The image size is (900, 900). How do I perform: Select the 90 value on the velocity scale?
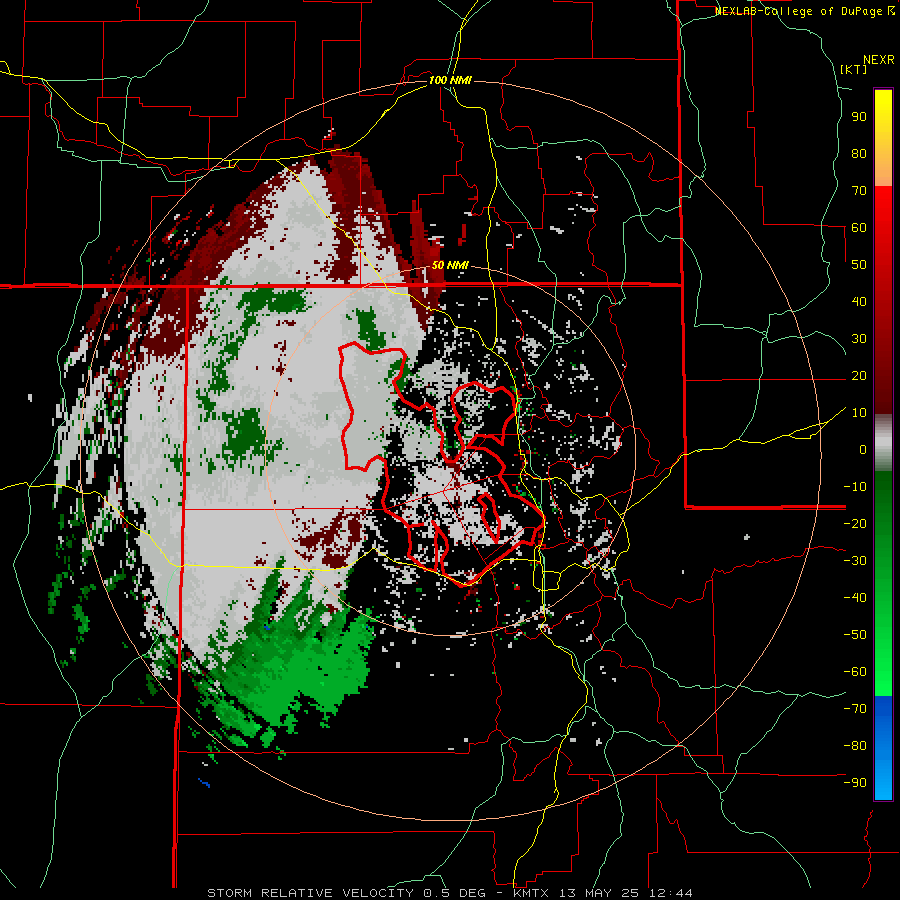pos(859,117)
